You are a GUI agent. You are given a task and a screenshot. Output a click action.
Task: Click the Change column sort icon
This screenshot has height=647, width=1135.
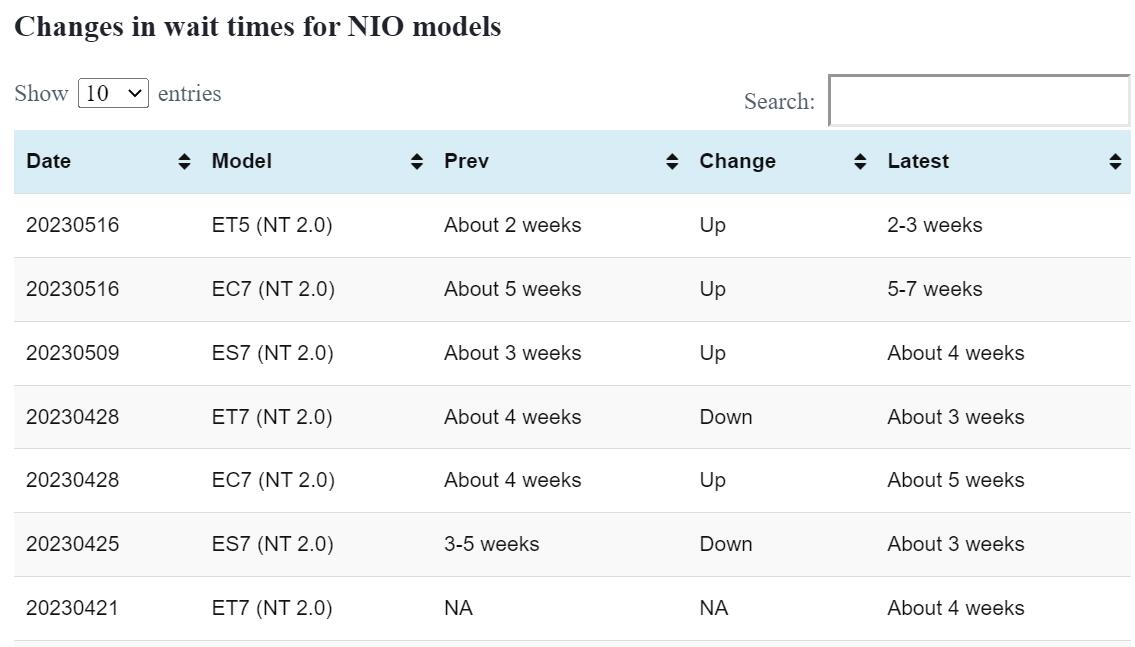pos(860,162)
